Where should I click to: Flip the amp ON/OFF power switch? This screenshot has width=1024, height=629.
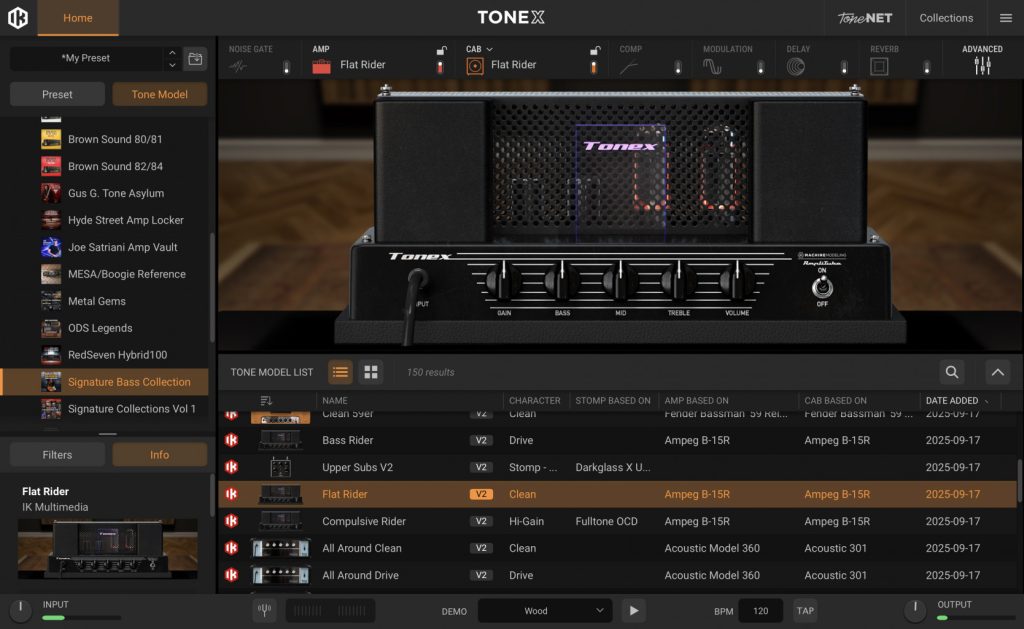(x=822, y=287)
